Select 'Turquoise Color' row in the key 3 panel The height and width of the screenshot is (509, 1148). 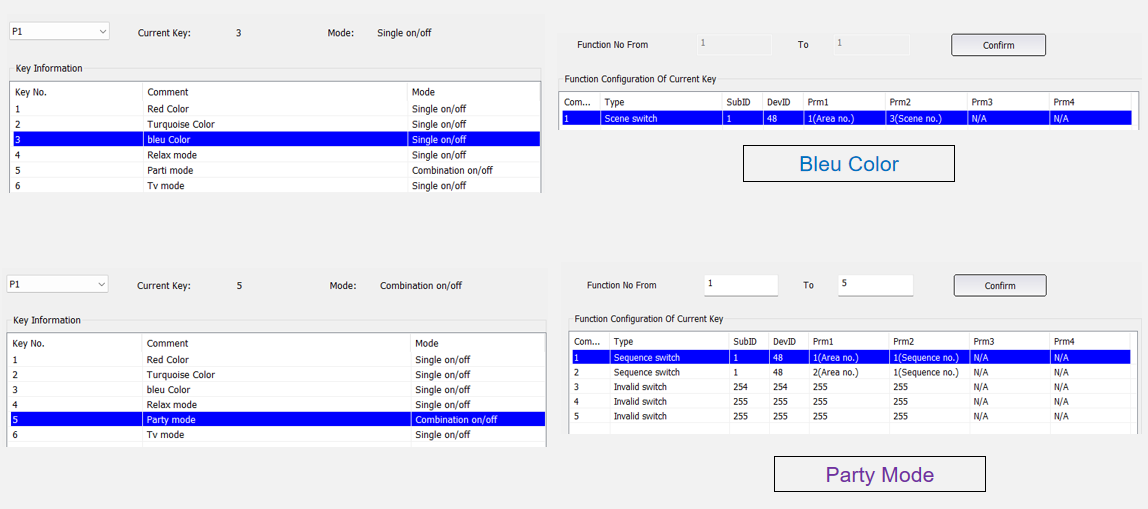coord(276,124)
